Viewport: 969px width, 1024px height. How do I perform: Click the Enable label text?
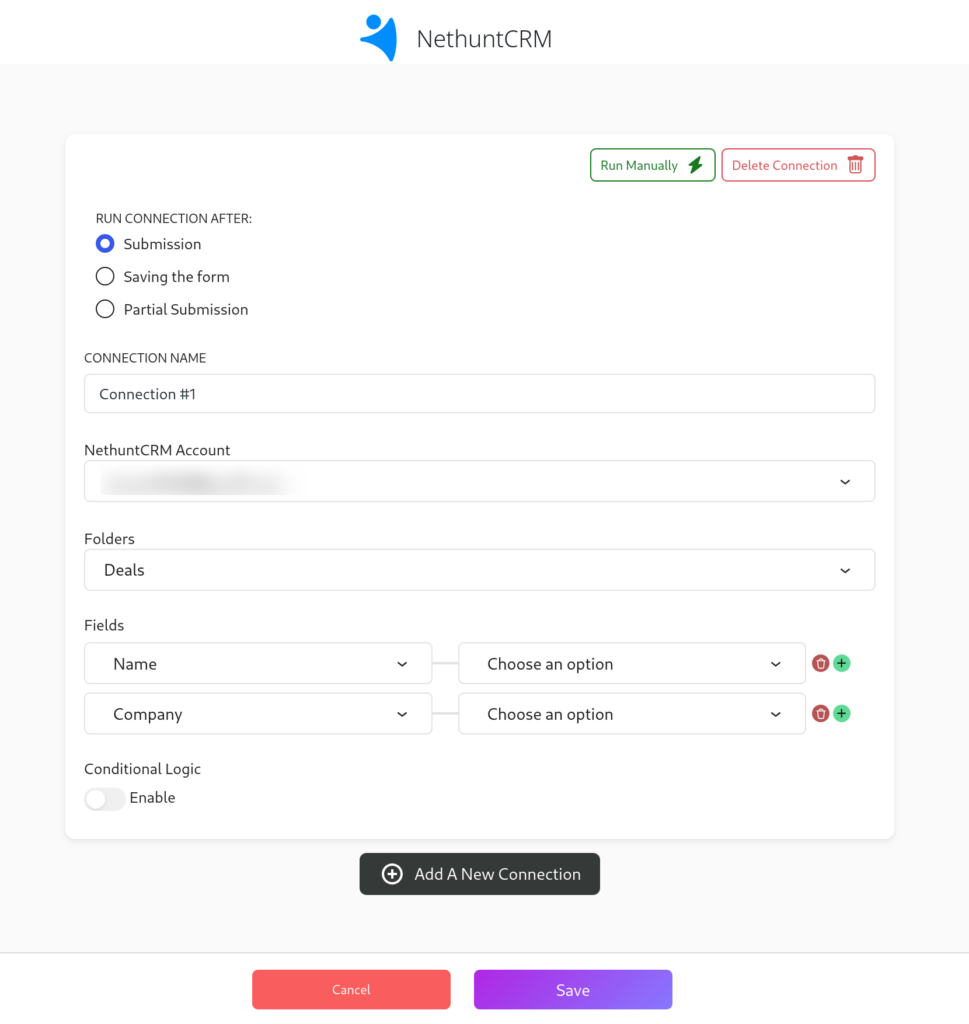click(152, 798)
